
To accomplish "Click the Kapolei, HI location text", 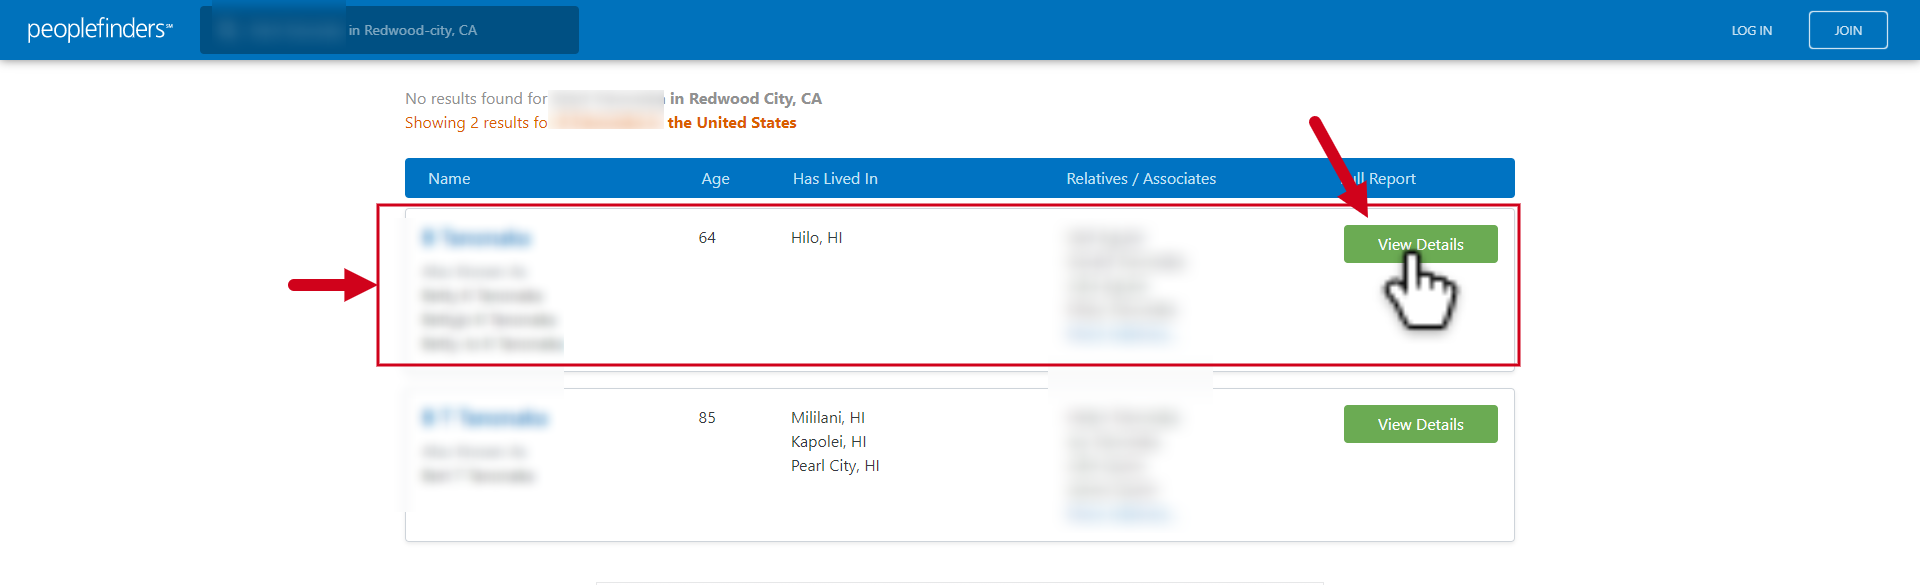I will pyautogui.click(x=828, y=442).
